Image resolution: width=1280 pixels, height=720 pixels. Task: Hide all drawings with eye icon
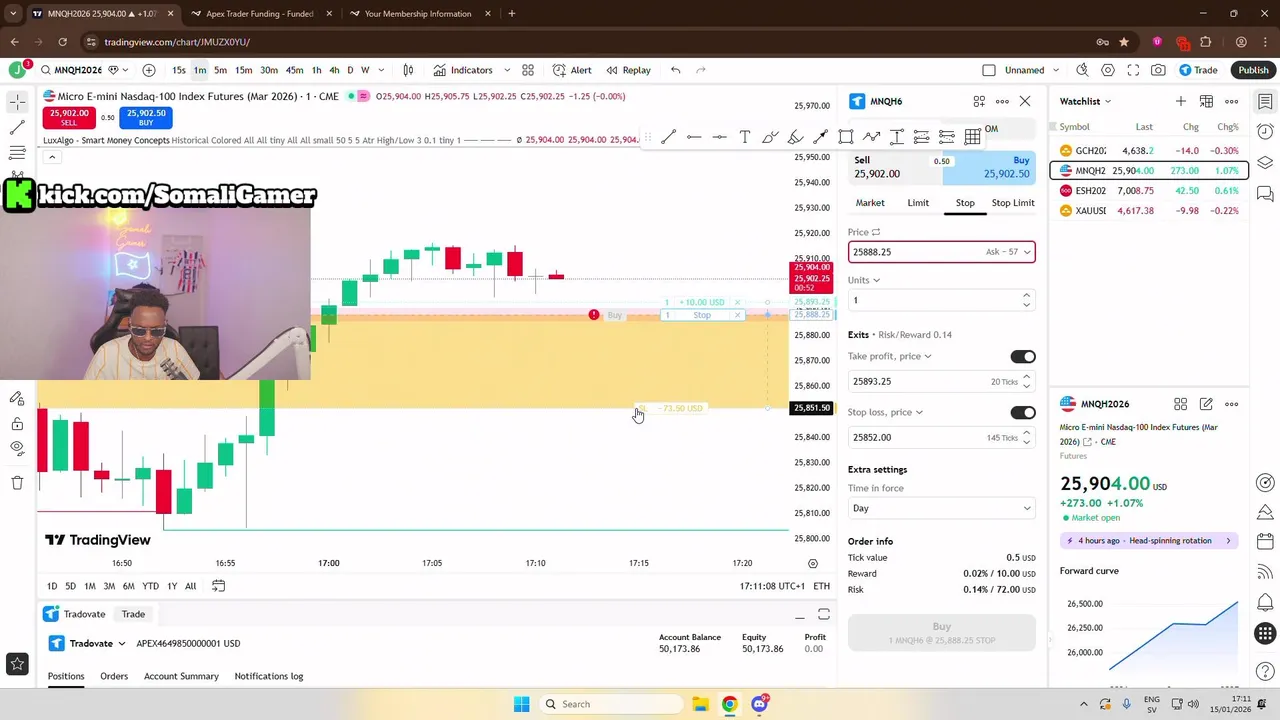click(17, 448)
